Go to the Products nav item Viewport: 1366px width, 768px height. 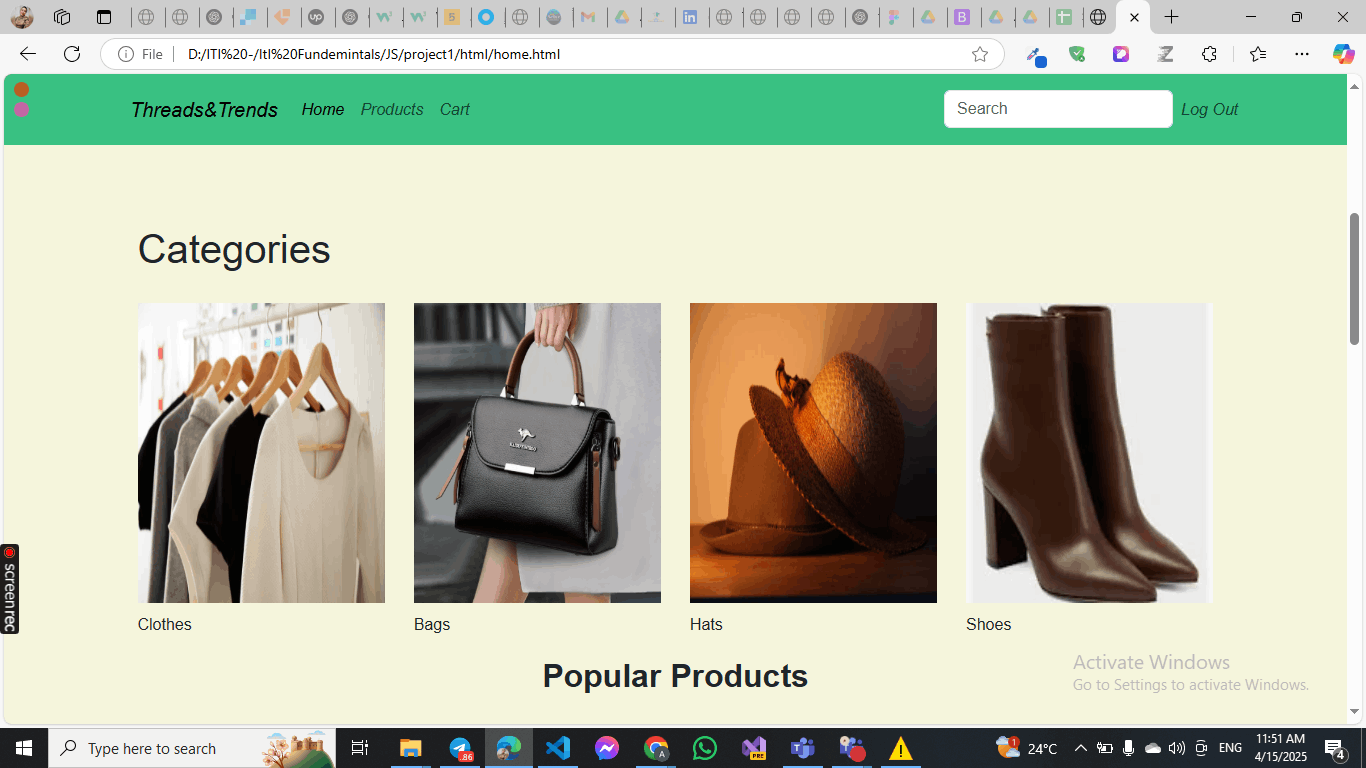pos(392,110)
